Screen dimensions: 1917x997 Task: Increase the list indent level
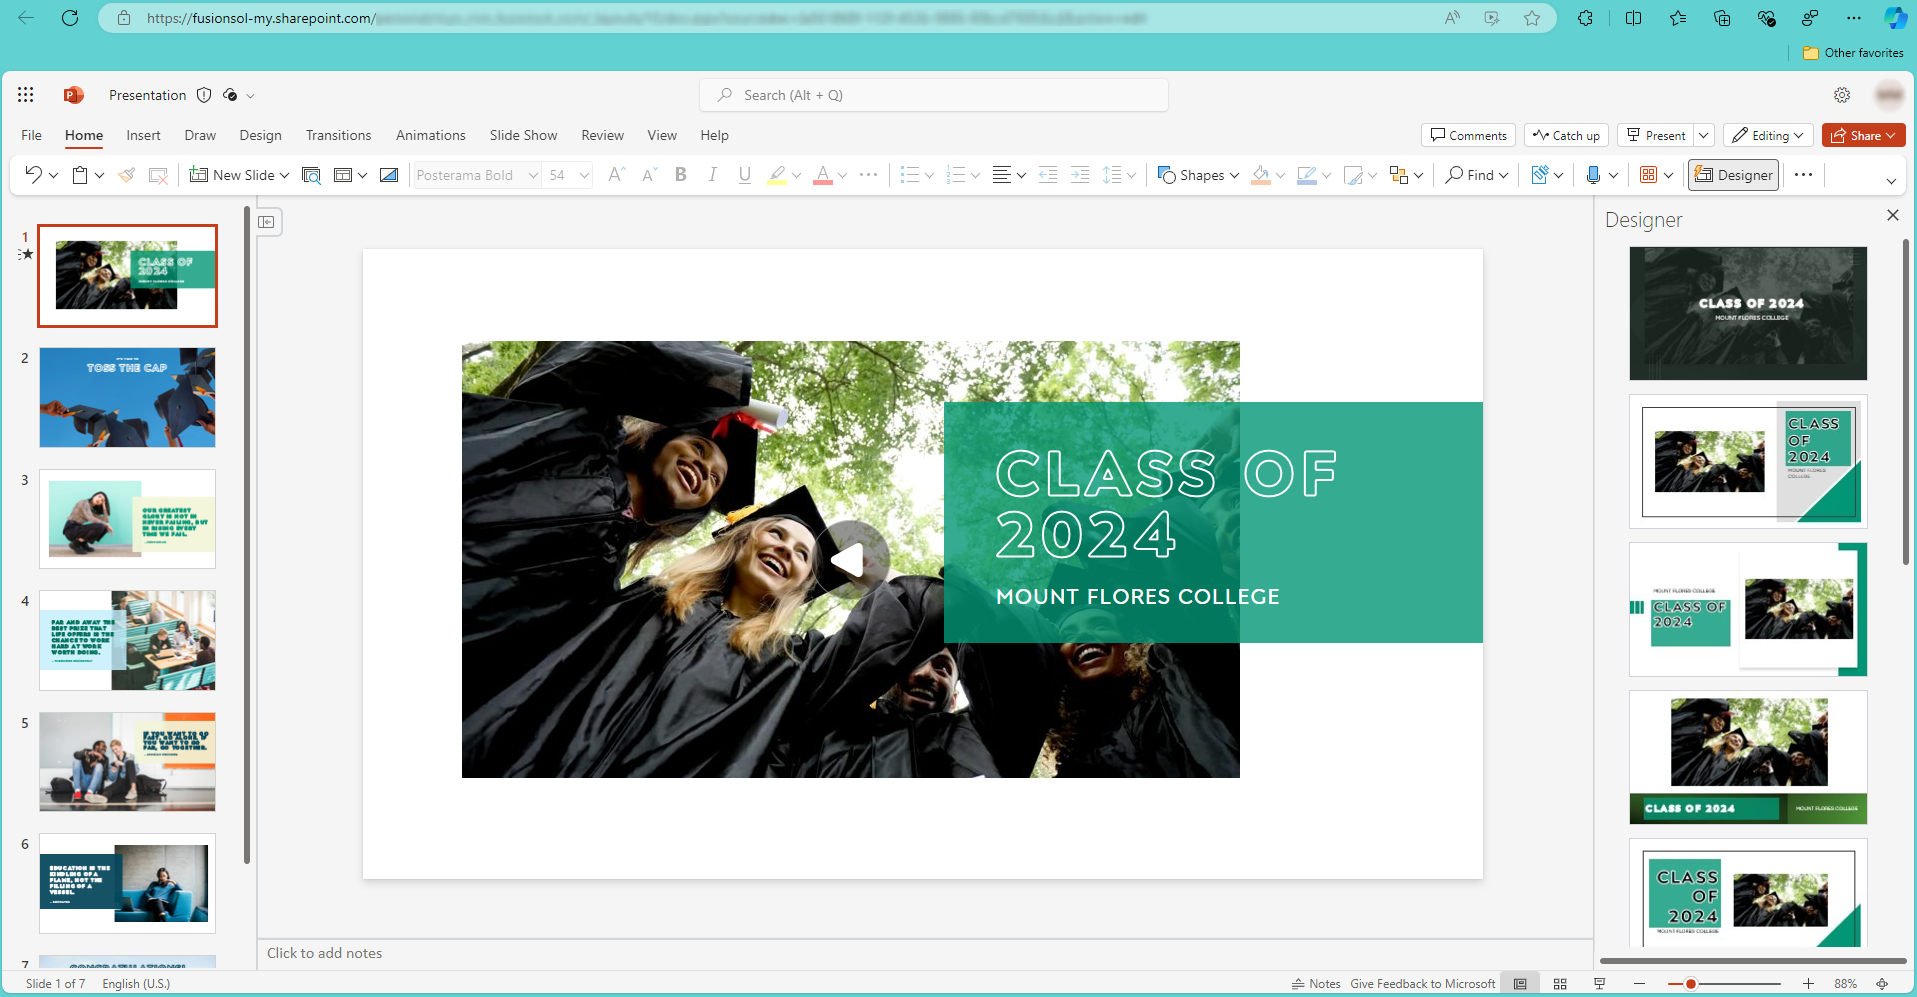(1080, 175)
